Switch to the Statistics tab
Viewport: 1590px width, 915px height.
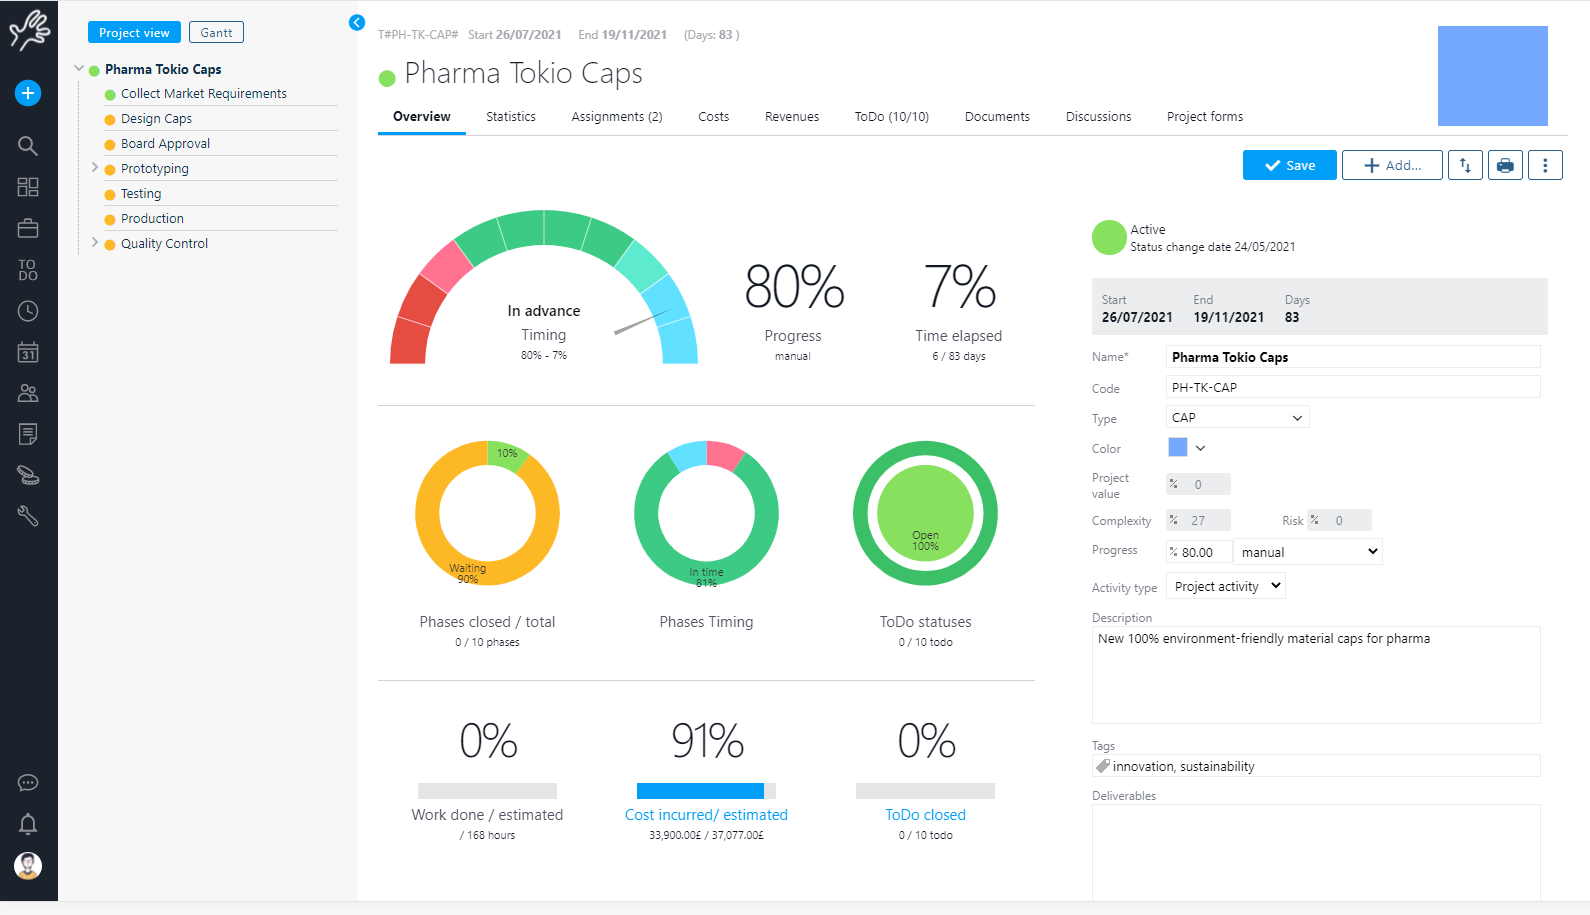511,117
